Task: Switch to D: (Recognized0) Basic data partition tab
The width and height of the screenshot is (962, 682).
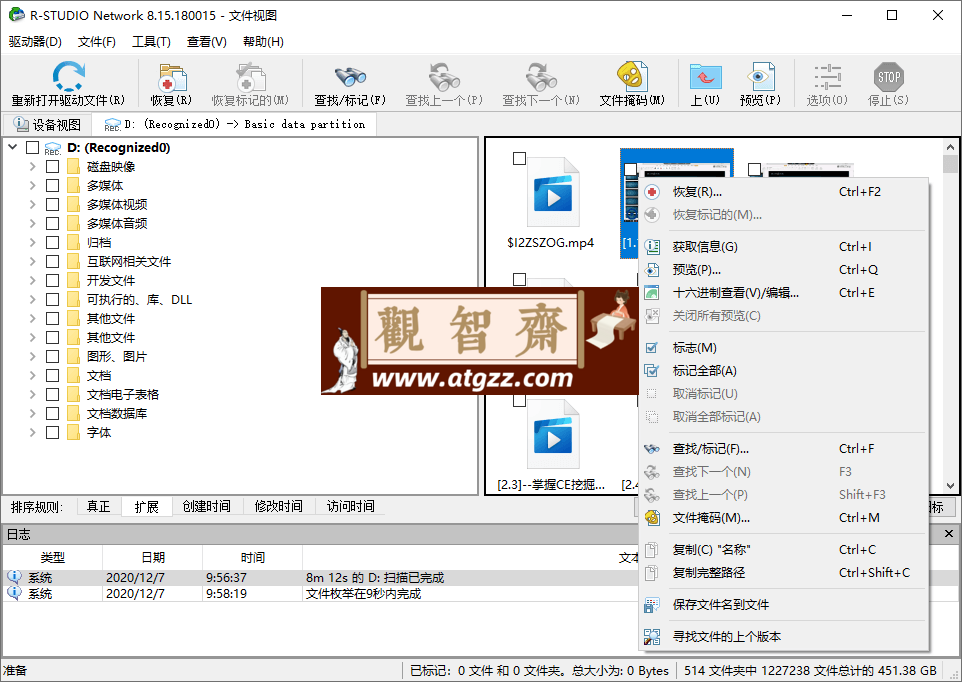Action: [x=234, y=125]
